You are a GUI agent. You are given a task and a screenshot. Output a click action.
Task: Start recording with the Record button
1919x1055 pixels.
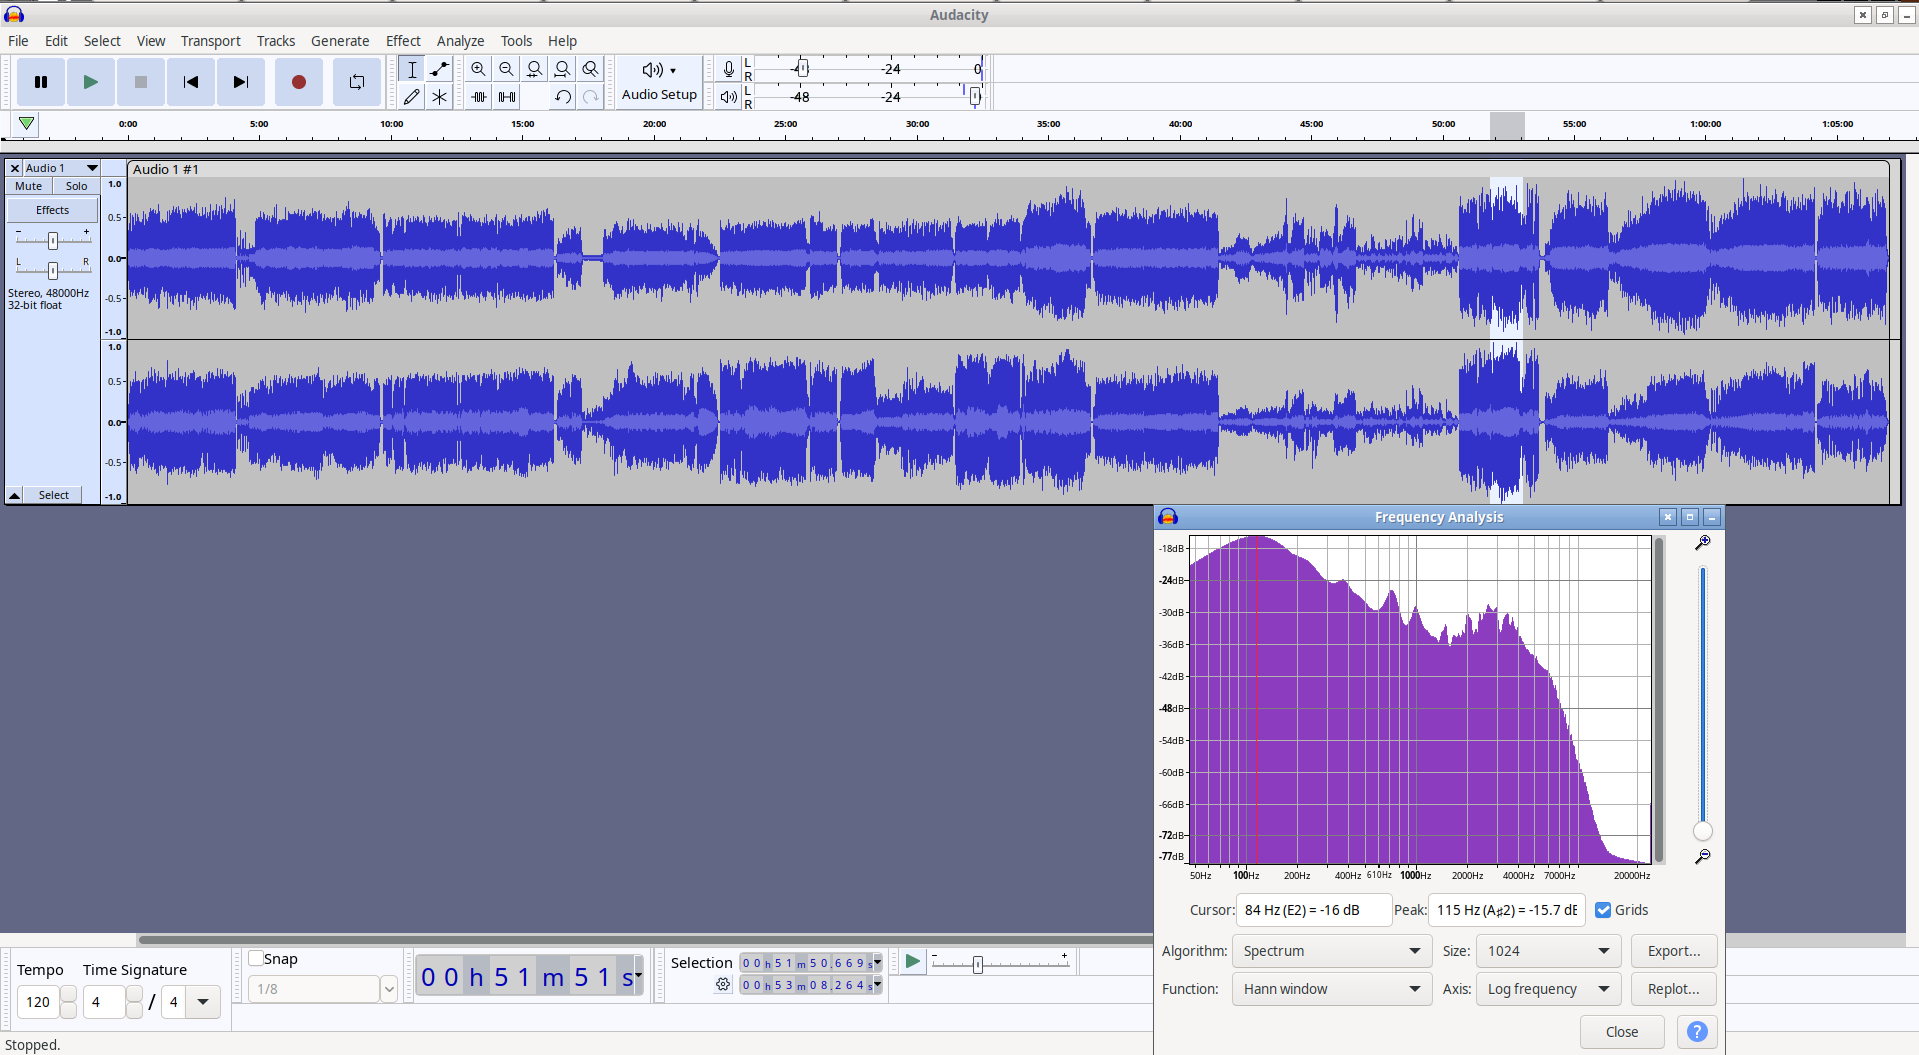[x=298, y=82]
